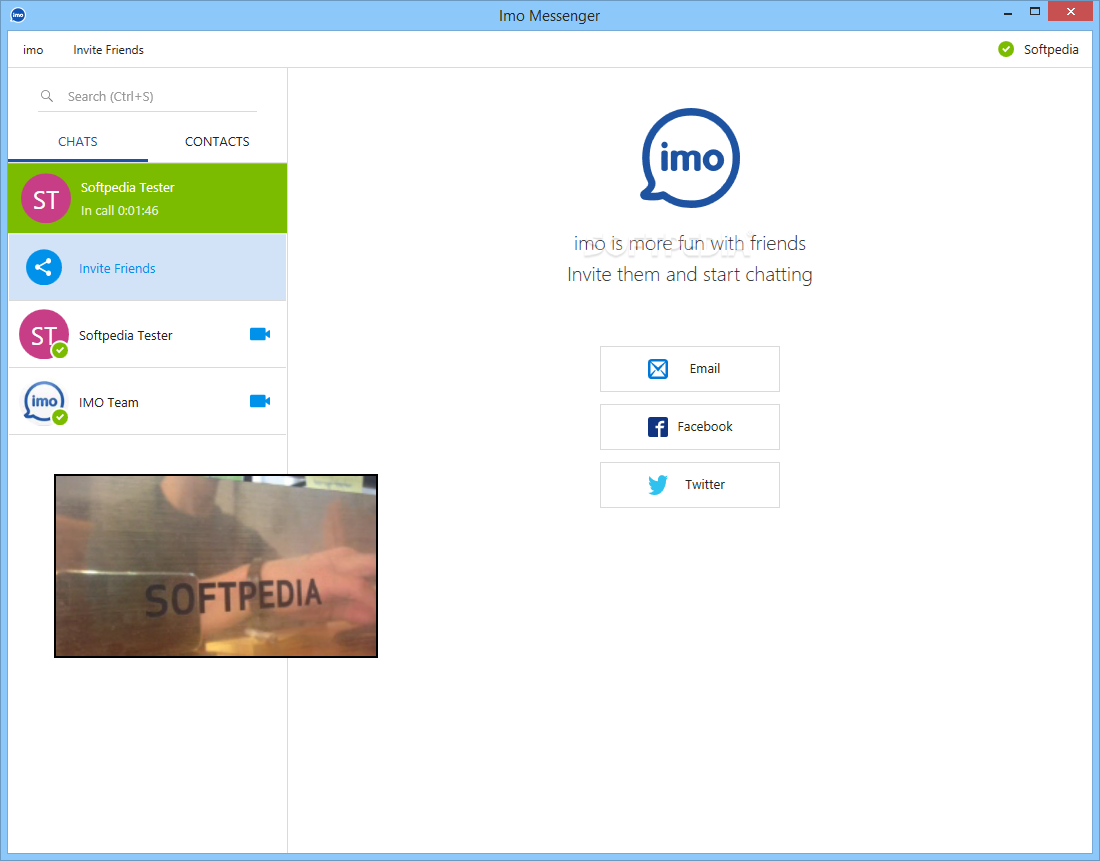Image resolution: width=1100 pixels, height=861 pixels.
Task: Click the green online status icon
Action: click(x=1006, y=49)
